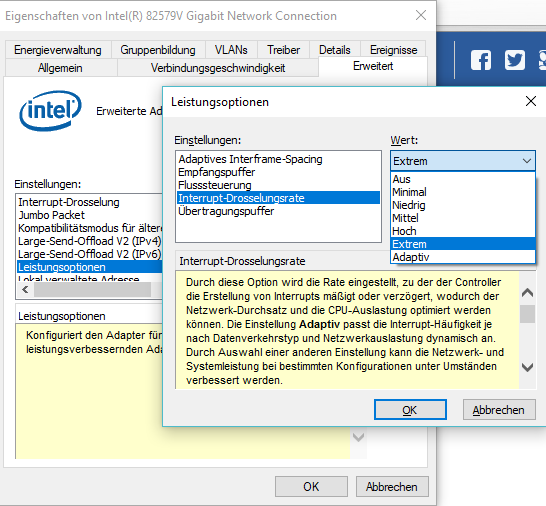The width and height of the screenshot is (546, 506).
Task: Select Kompatibilitätsmodus für ältere setting
Action: pyautogui.click(x=90, y=228)
